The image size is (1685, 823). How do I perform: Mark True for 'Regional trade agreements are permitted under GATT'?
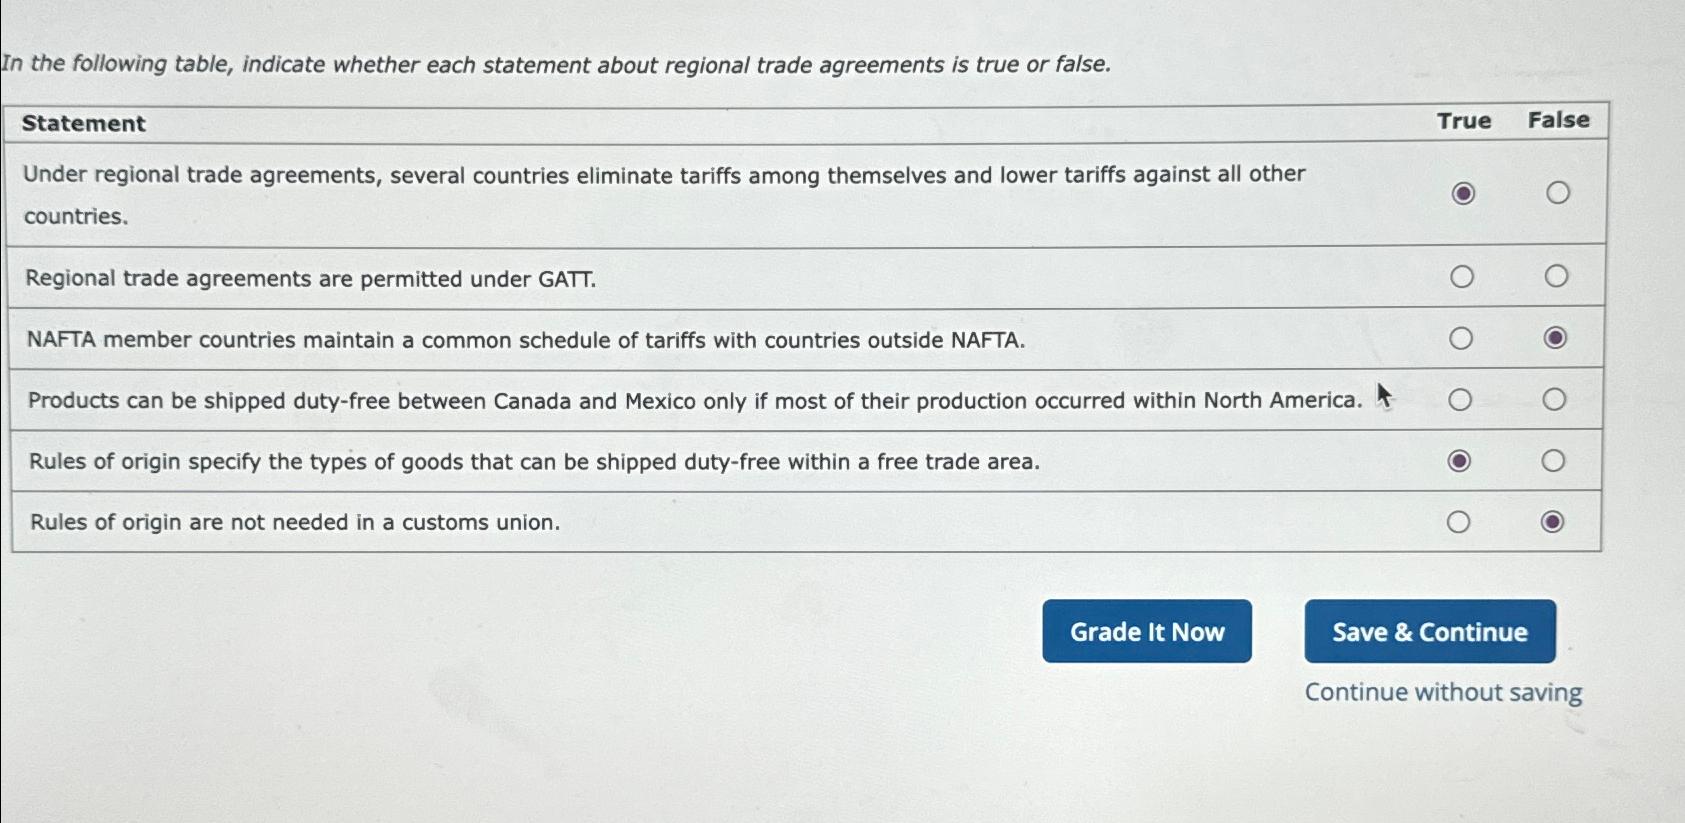1461,277
